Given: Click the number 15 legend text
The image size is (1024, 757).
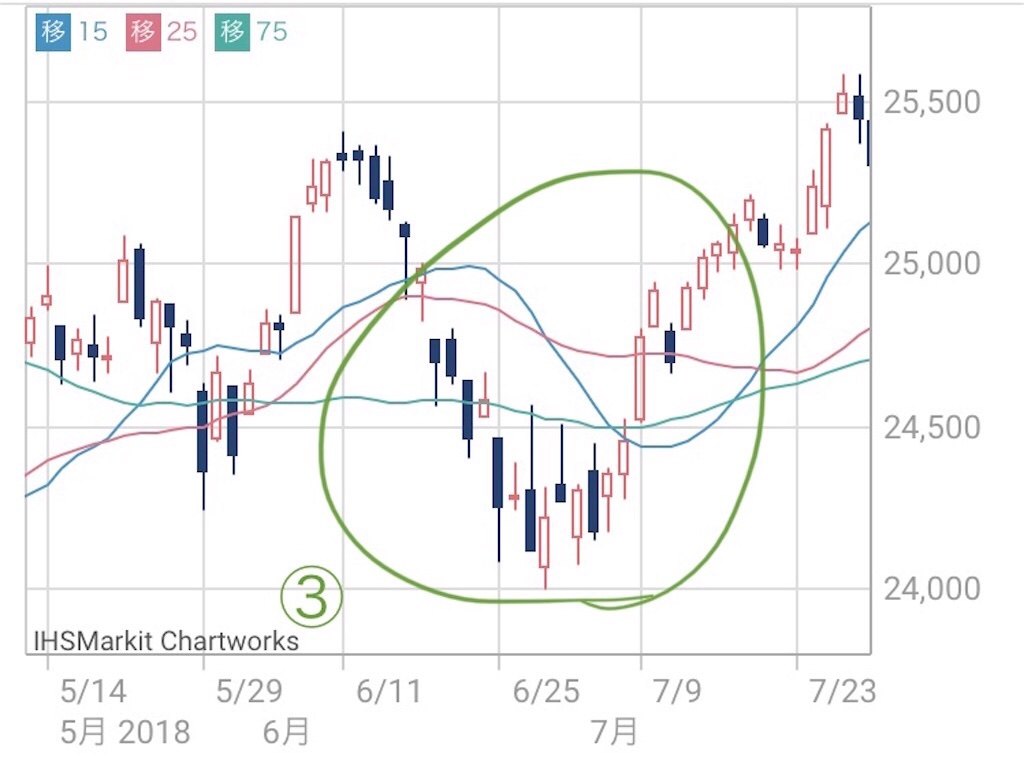Looking at the screenshot, I should click(93, 32).
